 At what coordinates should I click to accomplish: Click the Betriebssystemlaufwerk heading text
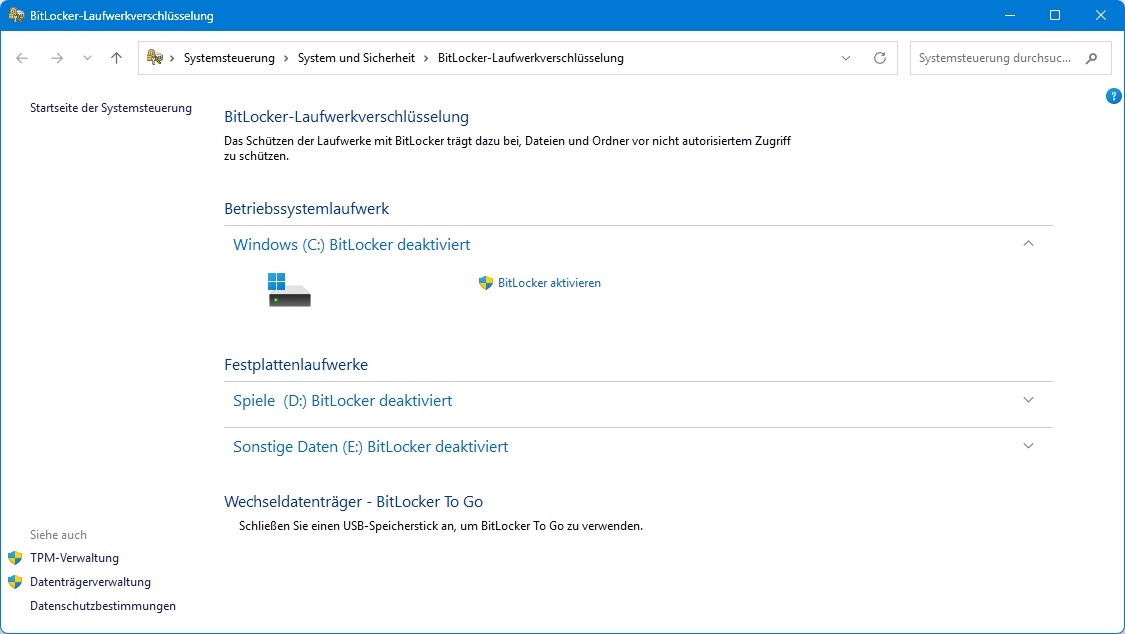[306, 209]
